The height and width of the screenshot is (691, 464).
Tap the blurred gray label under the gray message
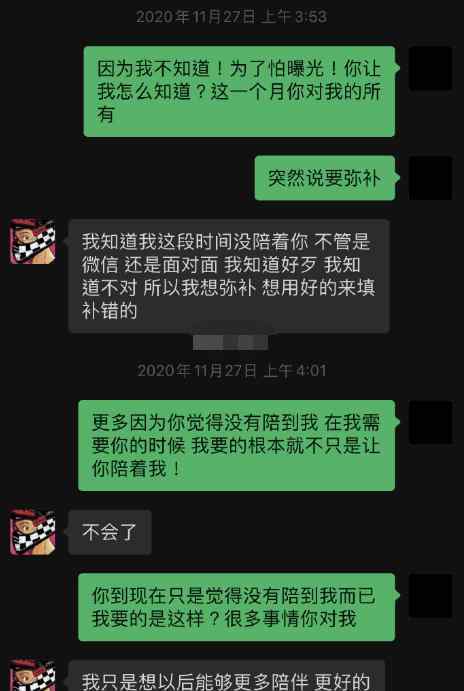(x=230, y=342)
